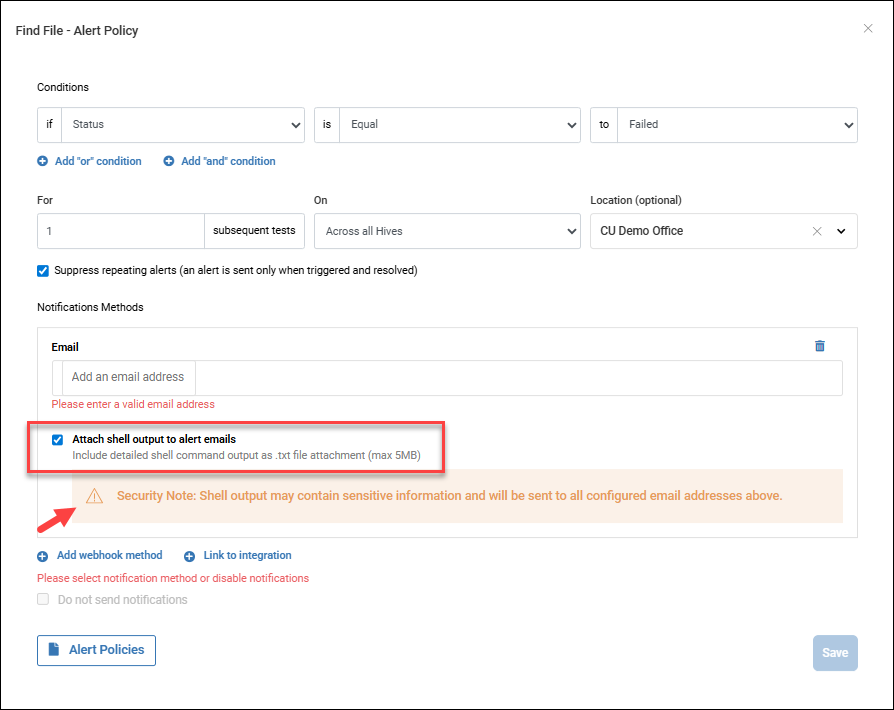Toggle Attach shell output to alert emails
The image size is (894, 710).
click(57, 440)
